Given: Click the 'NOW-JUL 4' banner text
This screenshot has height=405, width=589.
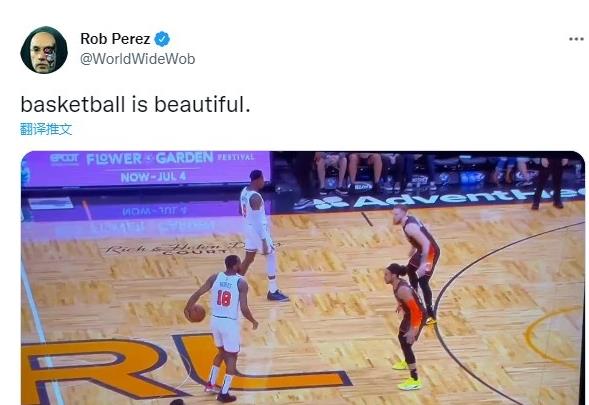Looking at the screenshot, I should pos(153,177).
